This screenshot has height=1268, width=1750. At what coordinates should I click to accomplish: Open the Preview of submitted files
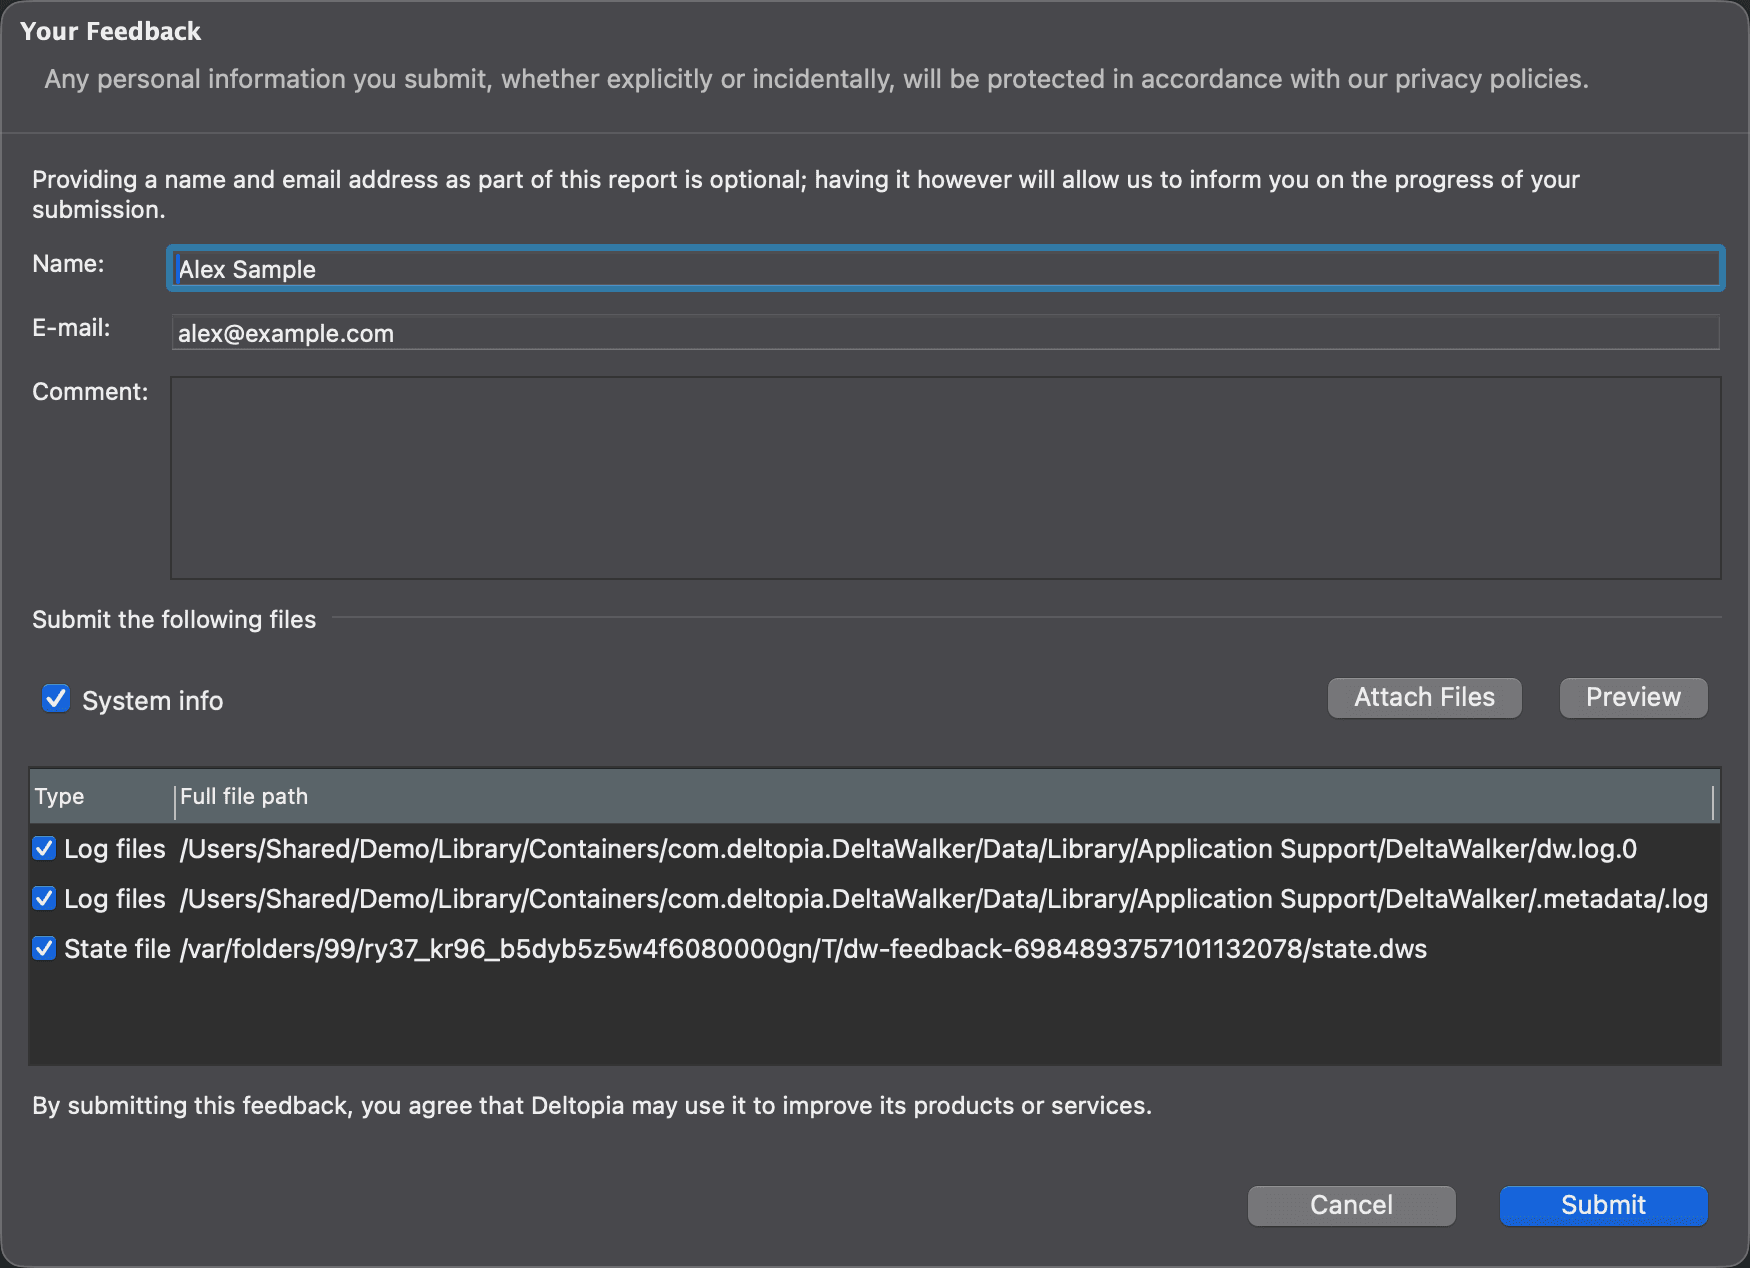(1633, 698)
